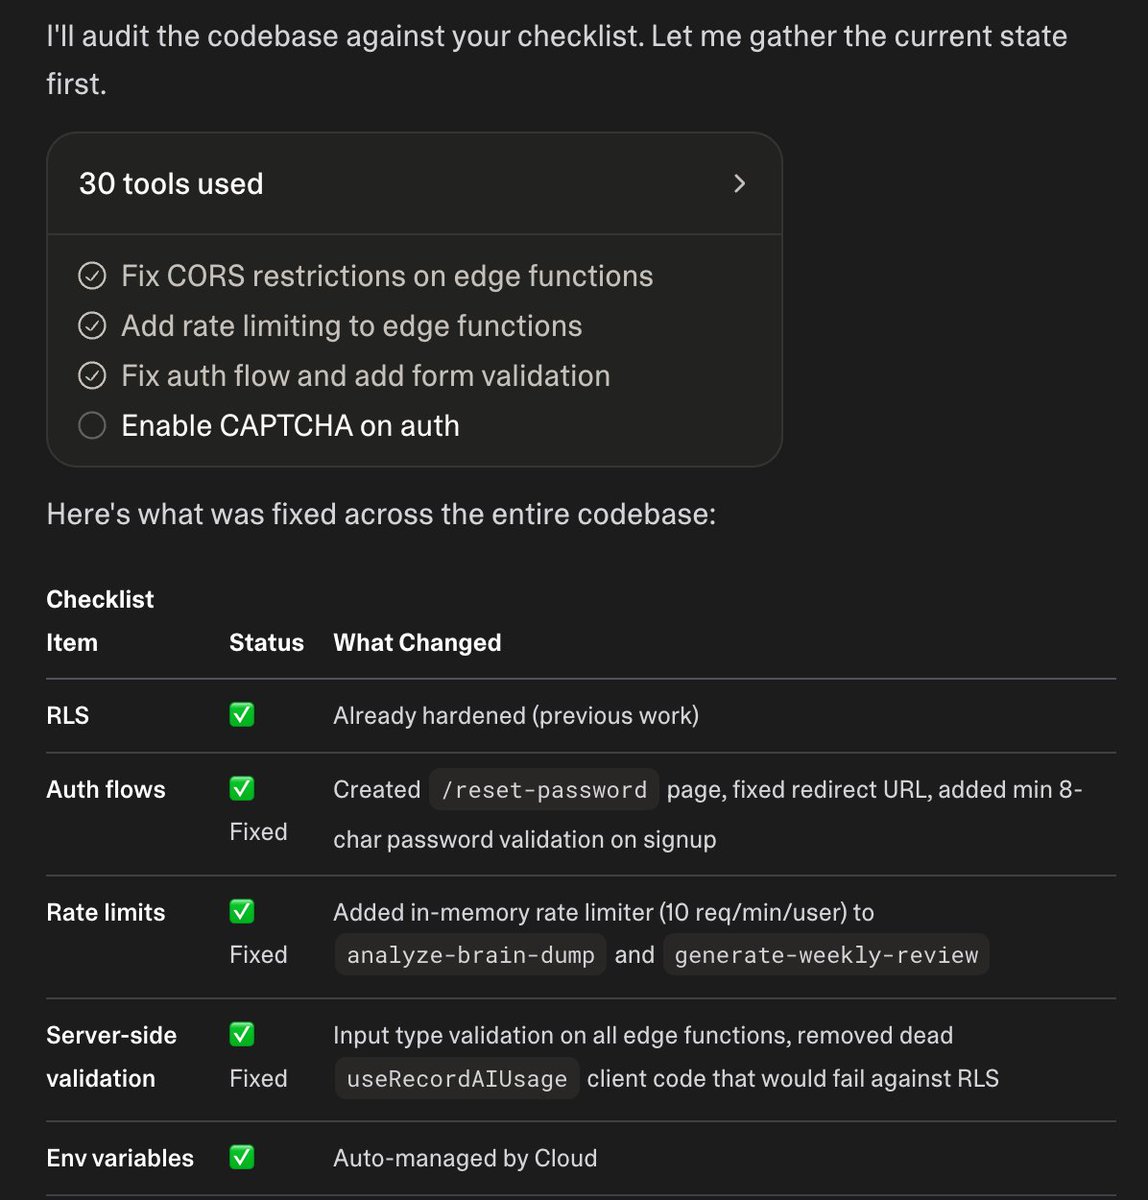Click the green checkmark in the RLS row
Viewport: 1148px width, 1200px height.
242,715
